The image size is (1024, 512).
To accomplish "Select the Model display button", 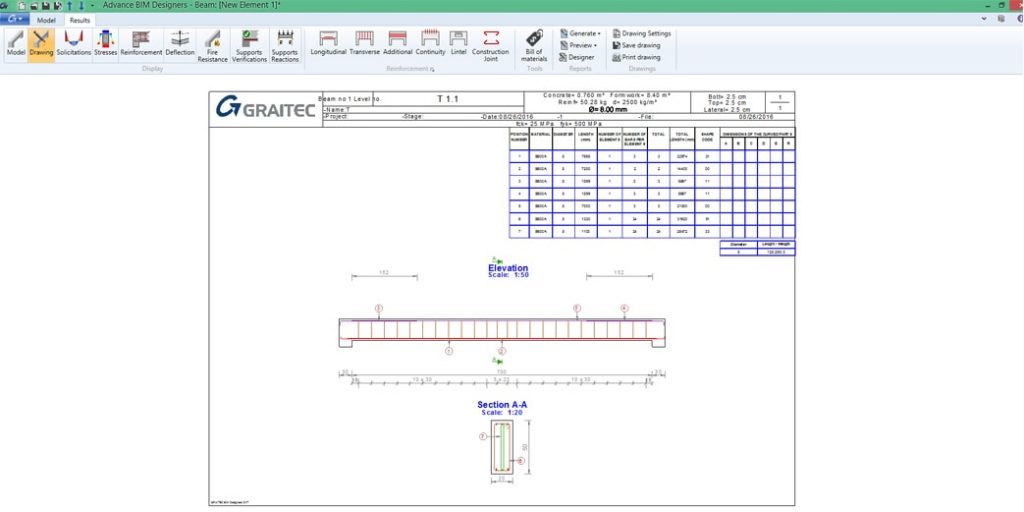I will pos(16,45).
